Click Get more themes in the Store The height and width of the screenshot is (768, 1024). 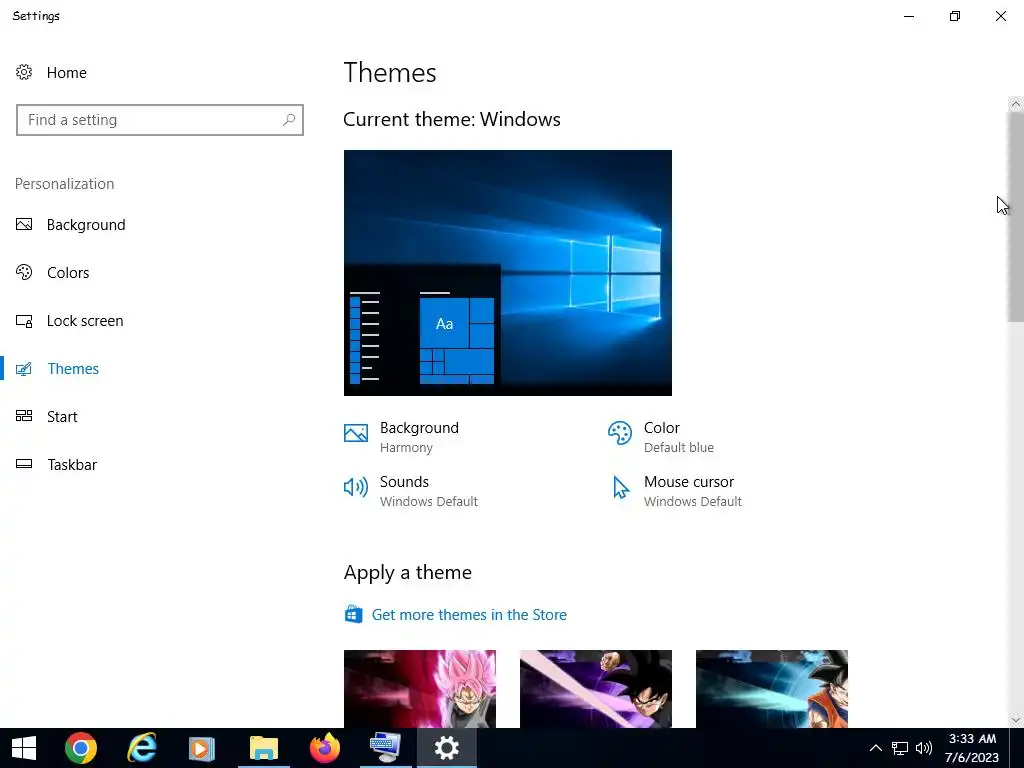click(469, 615)
